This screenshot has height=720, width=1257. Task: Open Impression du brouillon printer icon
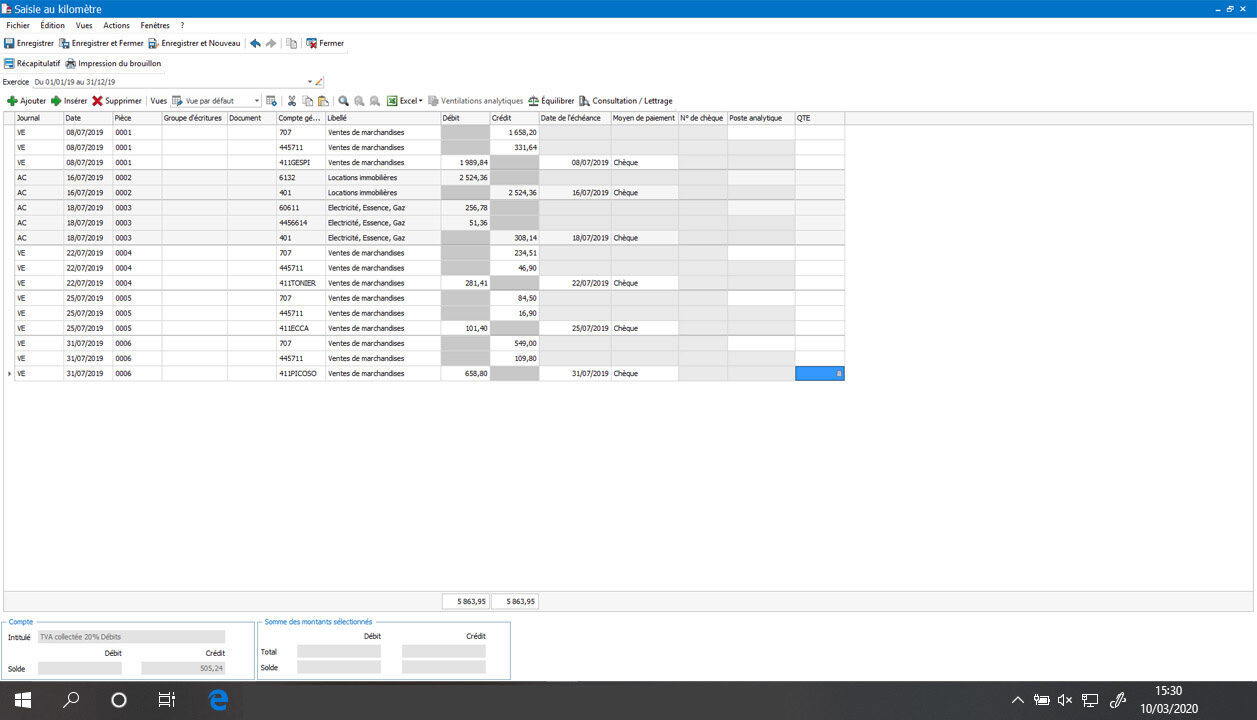click(71, 63)
